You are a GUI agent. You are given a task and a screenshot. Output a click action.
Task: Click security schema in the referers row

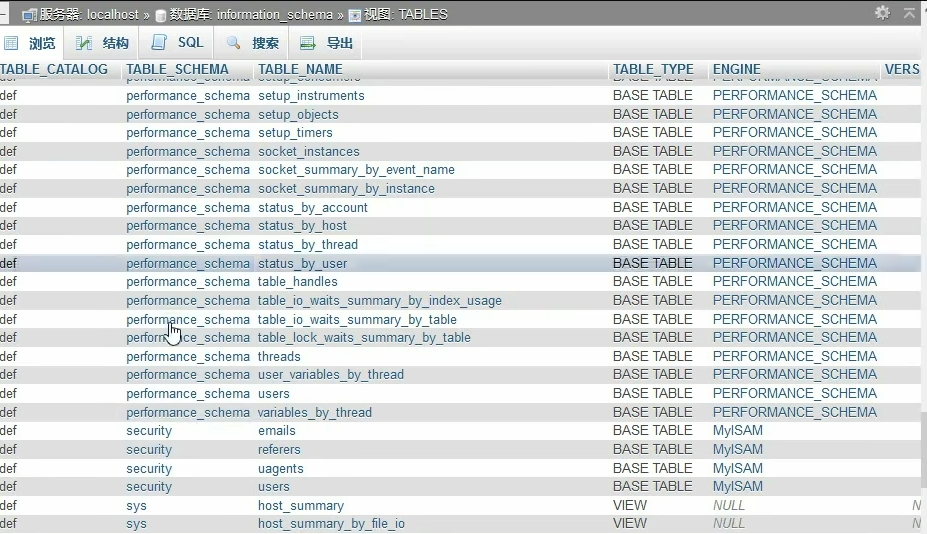[148, 450]
